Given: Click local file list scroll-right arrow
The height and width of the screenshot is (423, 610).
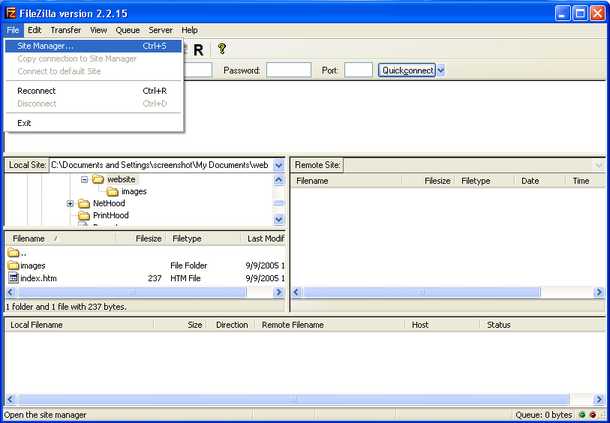Looking at the screenshot, I should (279, 292).
